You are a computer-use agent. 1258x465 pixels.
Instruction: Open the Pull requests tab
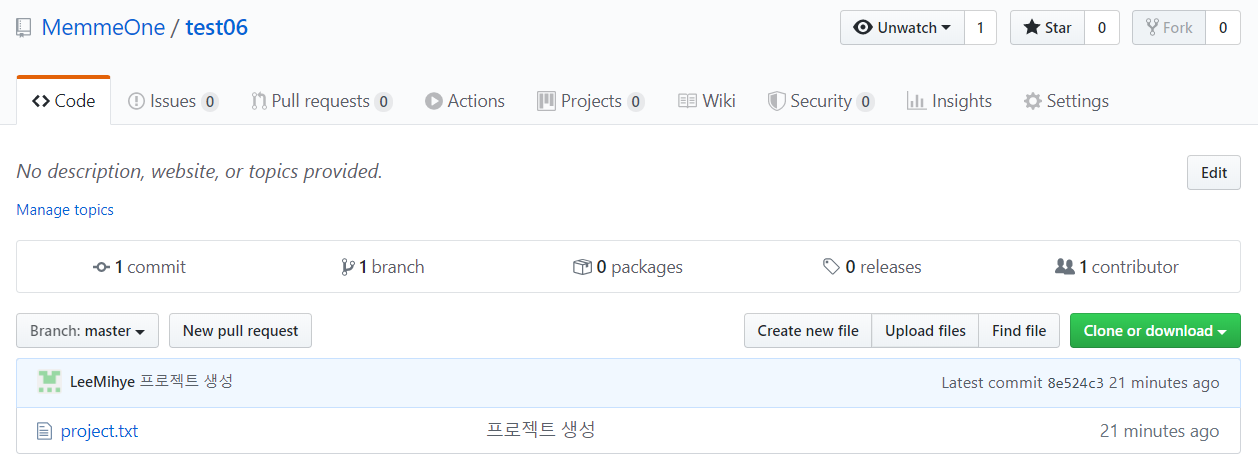click(321, 101)
